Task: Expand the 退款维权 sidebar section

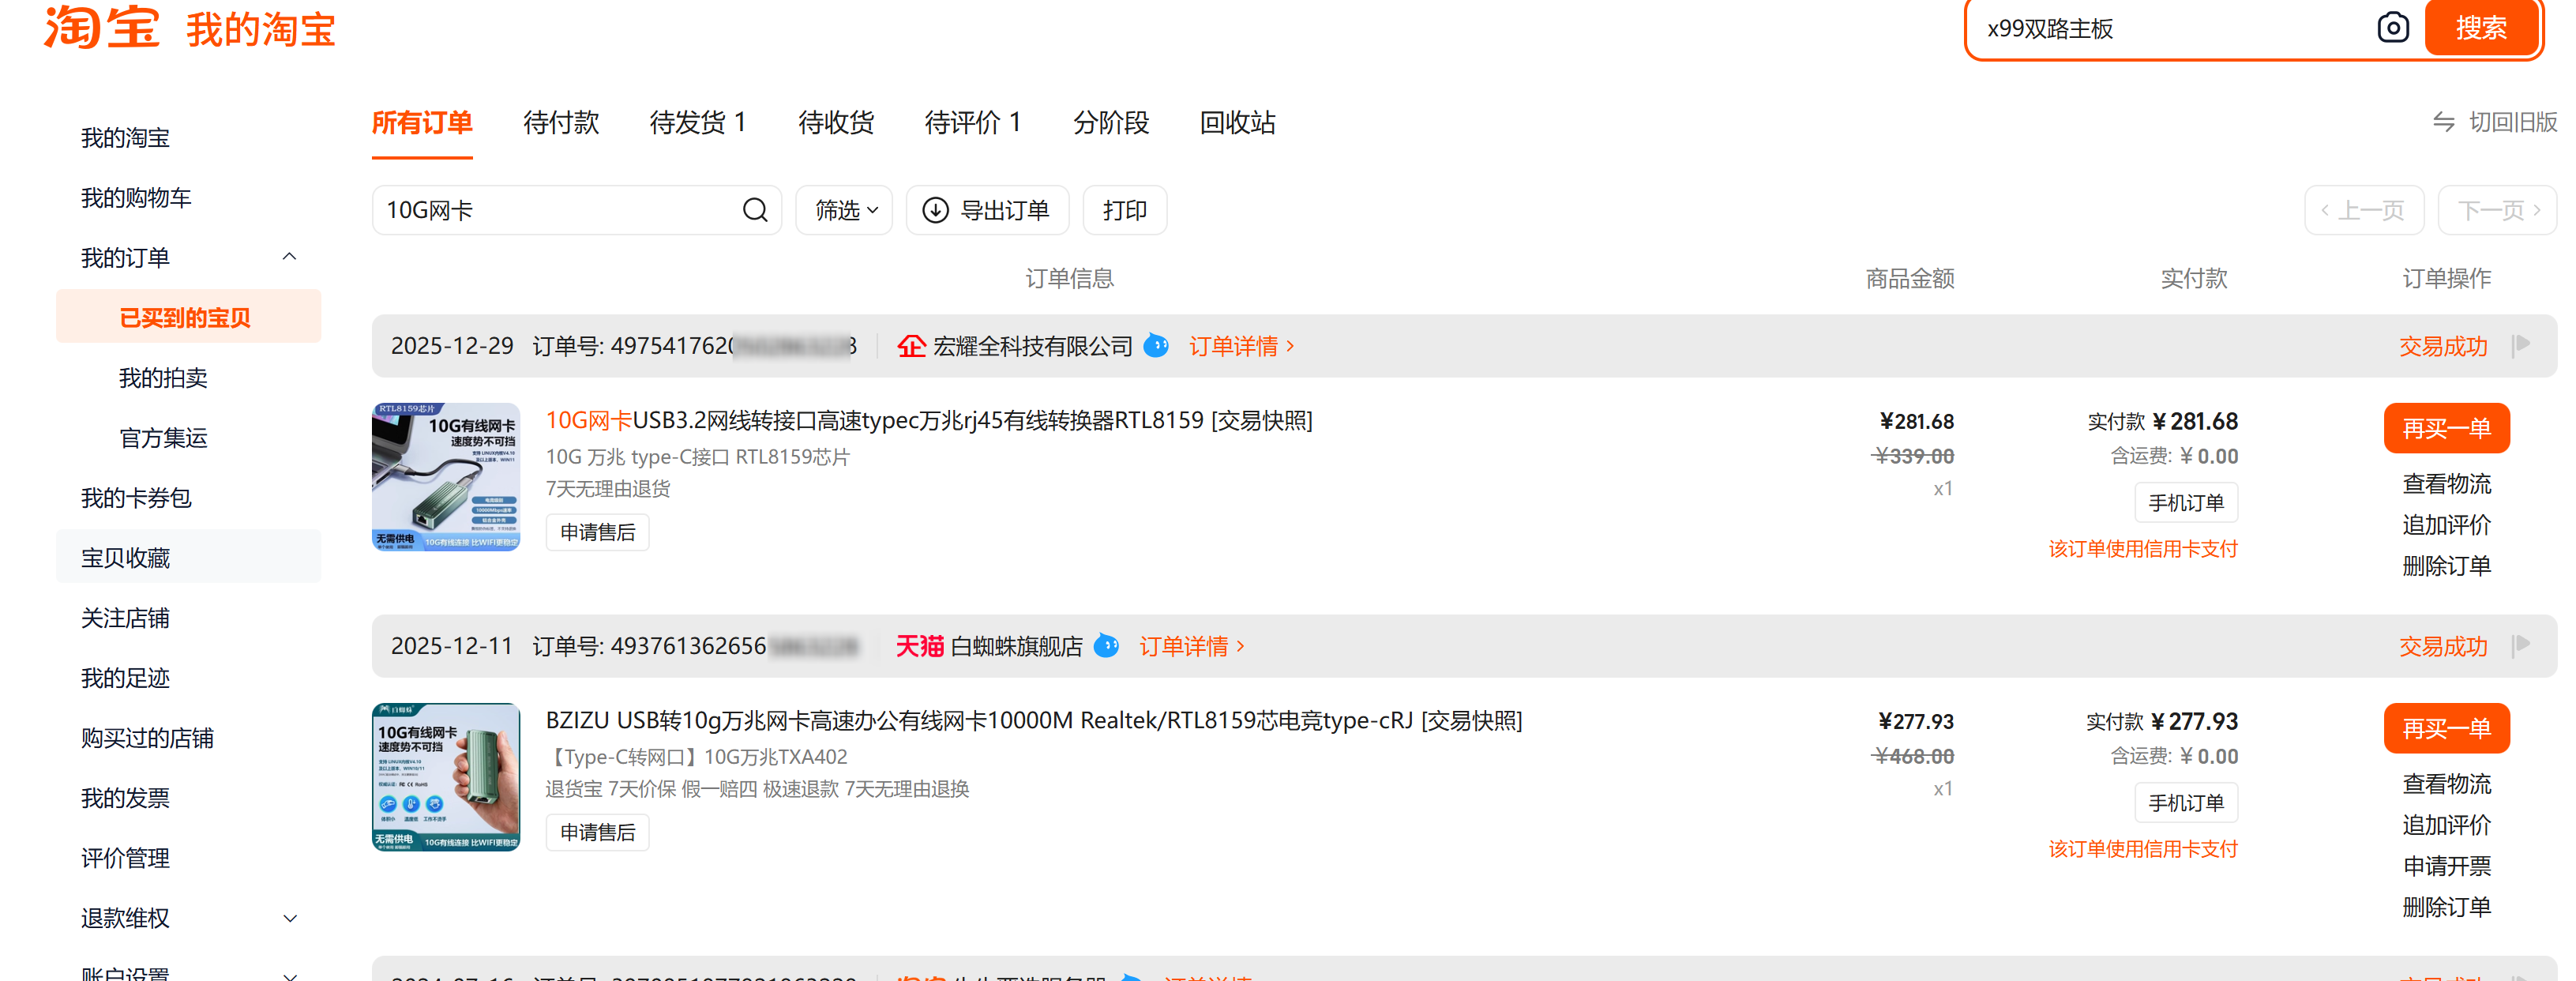Action: pos(289,918)
